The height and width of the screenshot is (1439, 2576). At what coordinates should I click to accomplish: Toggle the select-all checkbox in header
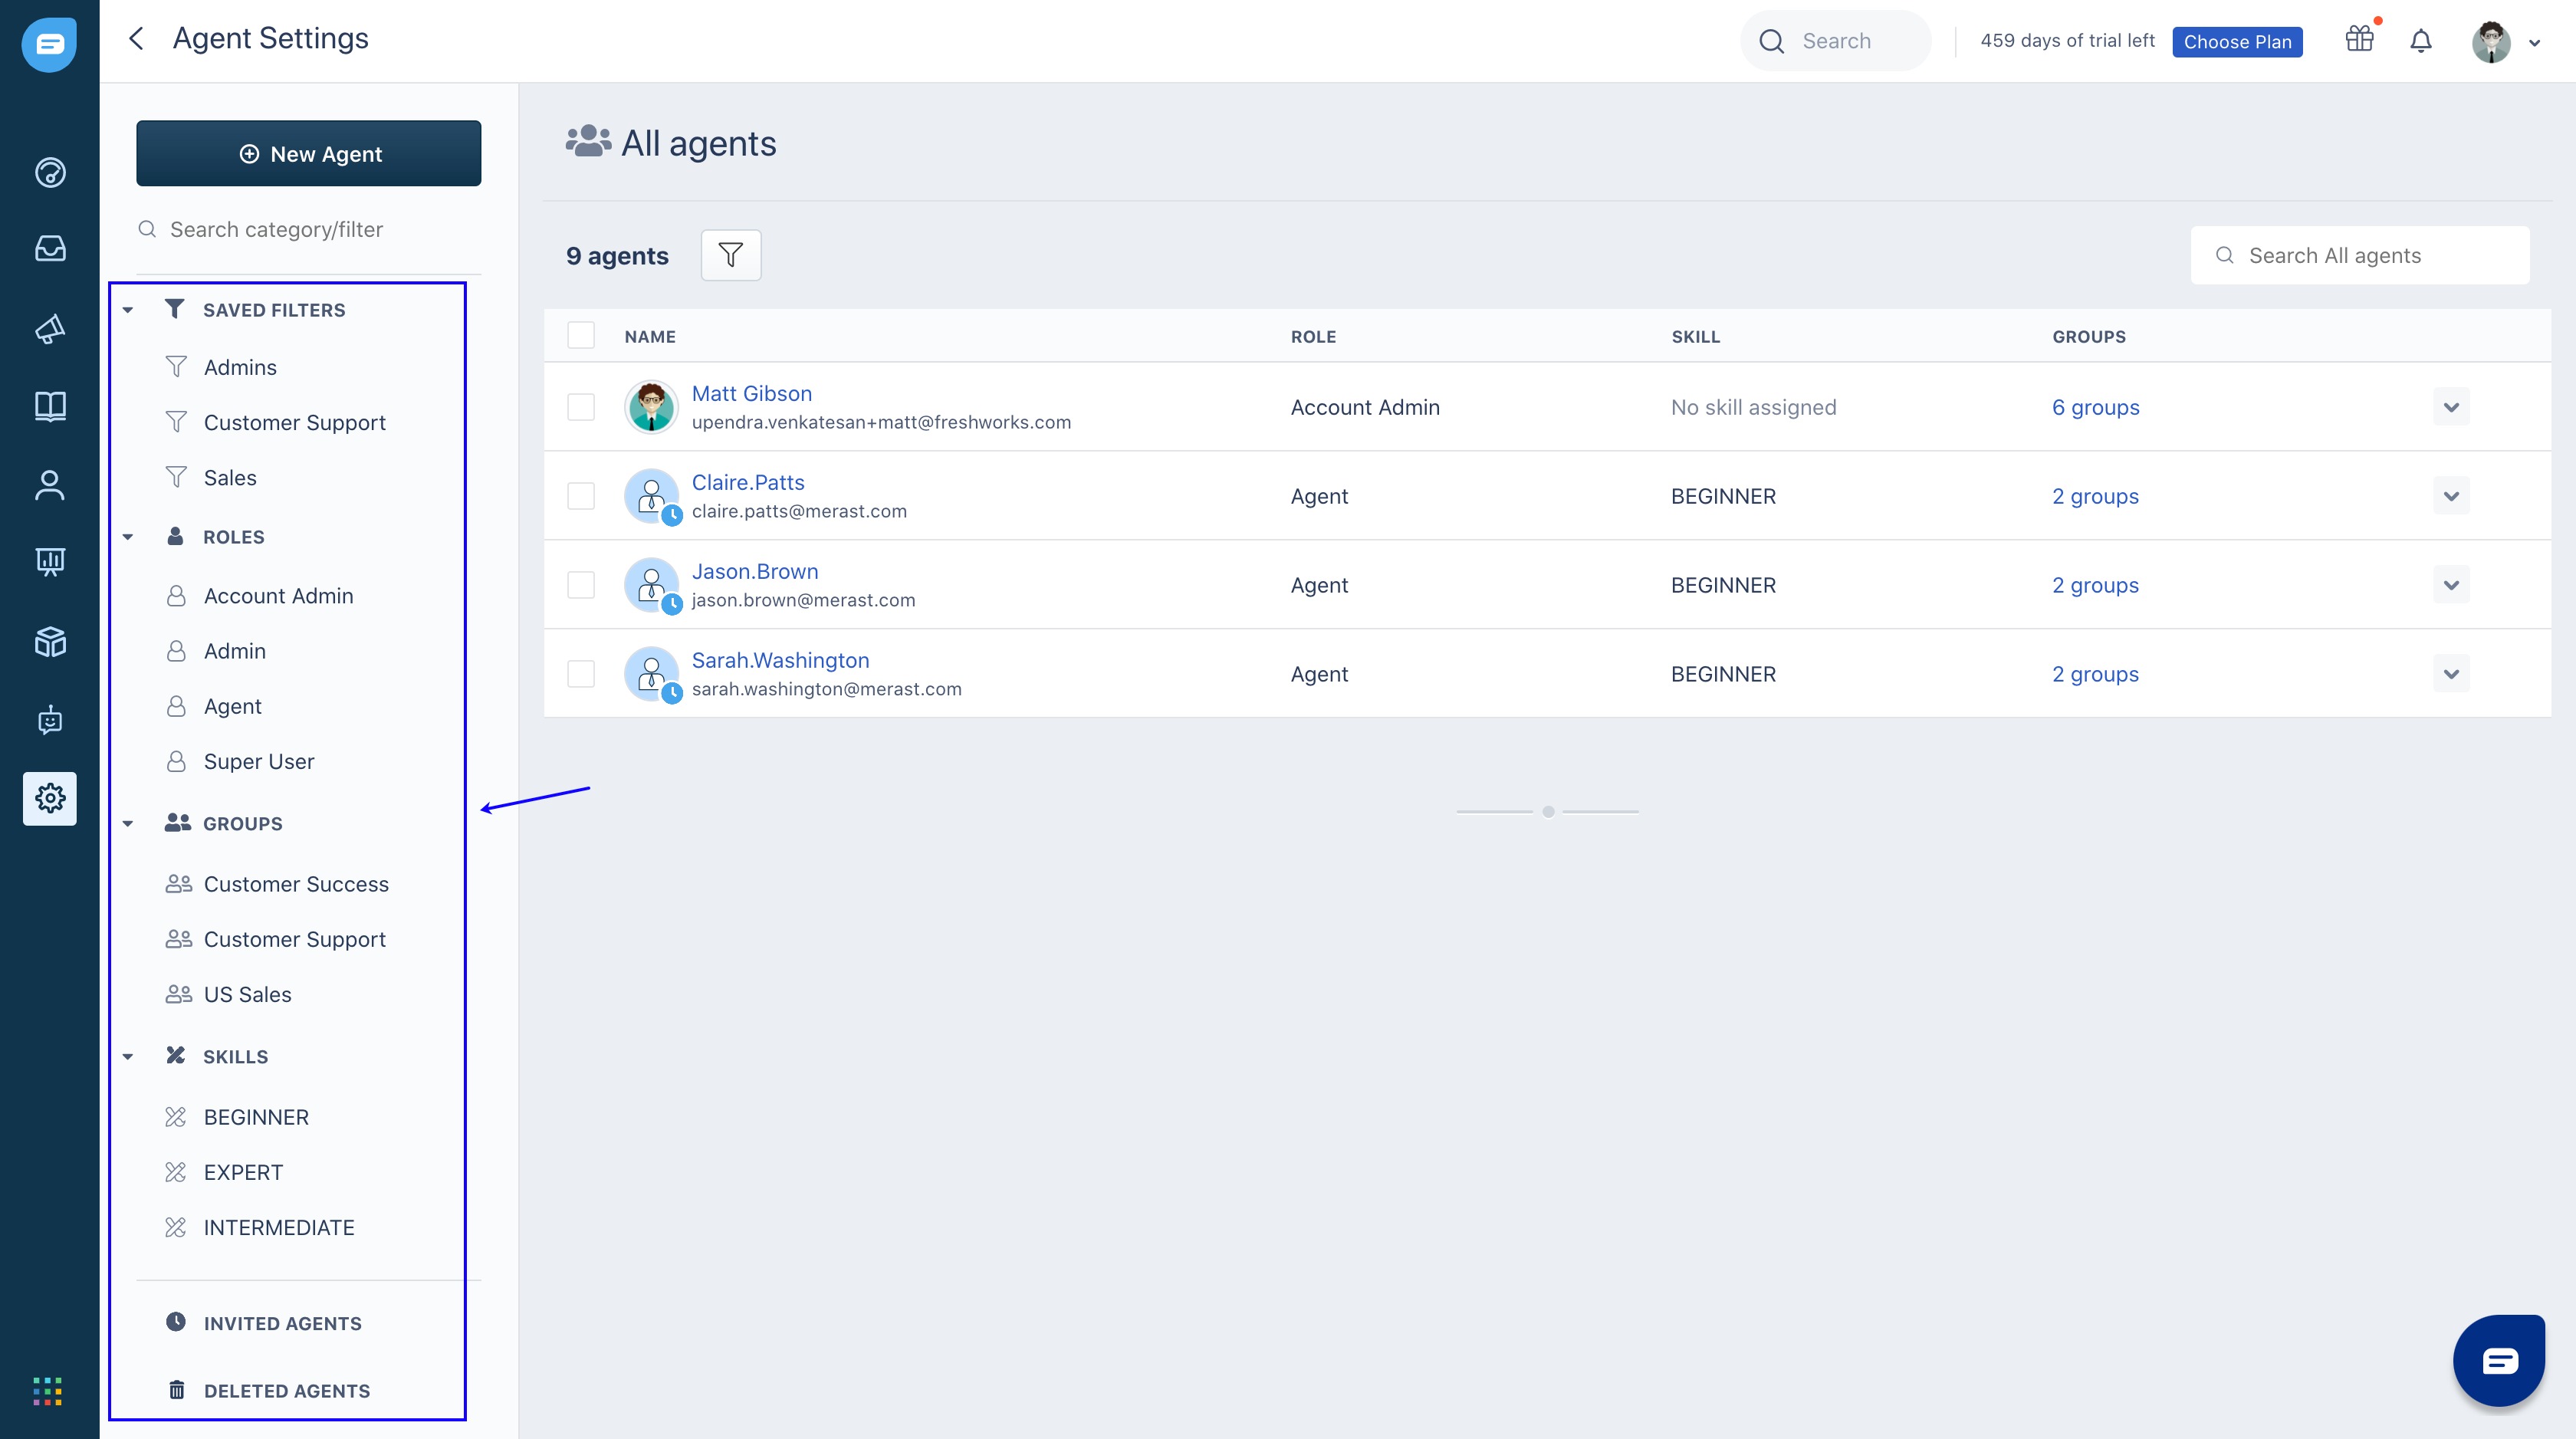580,335
